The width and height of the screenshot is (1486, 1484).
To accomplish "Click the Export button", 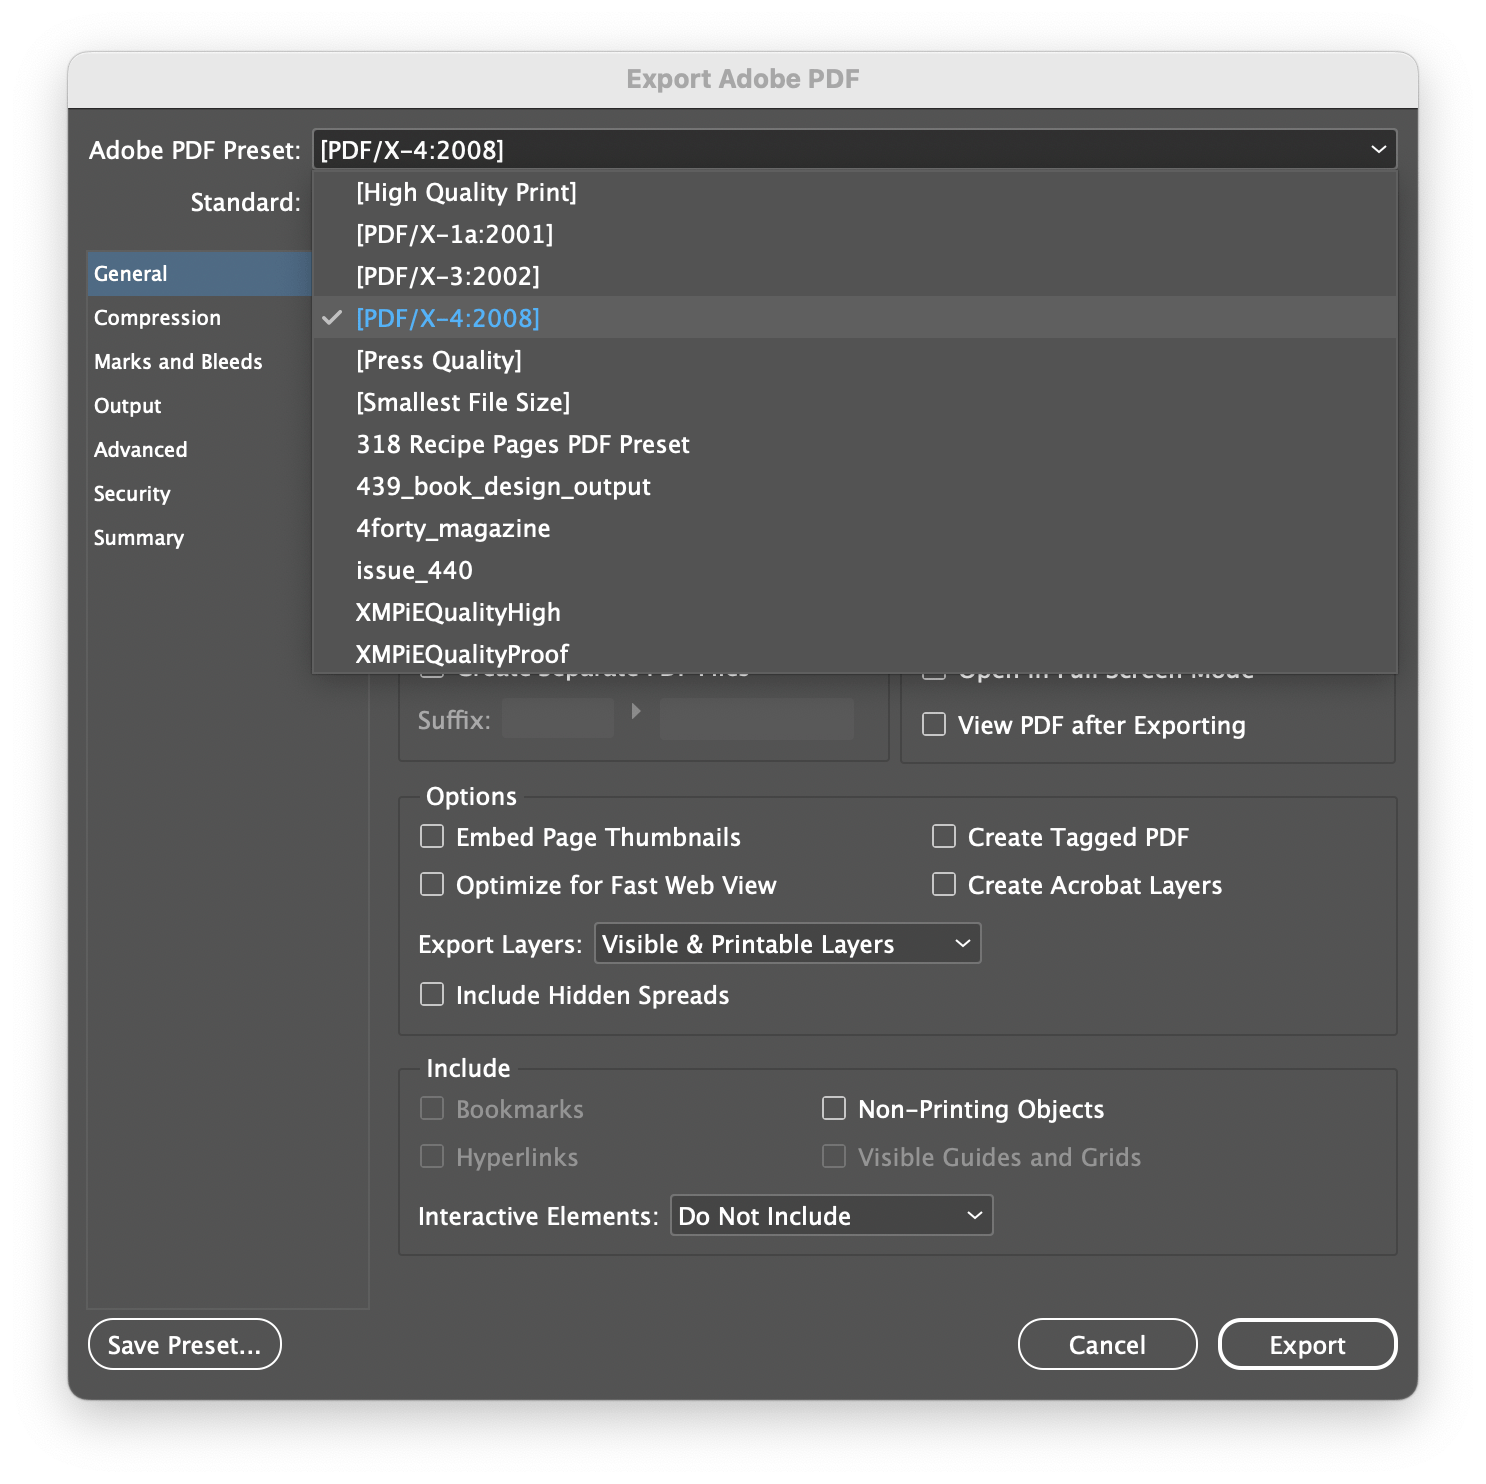I will pyautogui.click(x=1307, y=1344).
